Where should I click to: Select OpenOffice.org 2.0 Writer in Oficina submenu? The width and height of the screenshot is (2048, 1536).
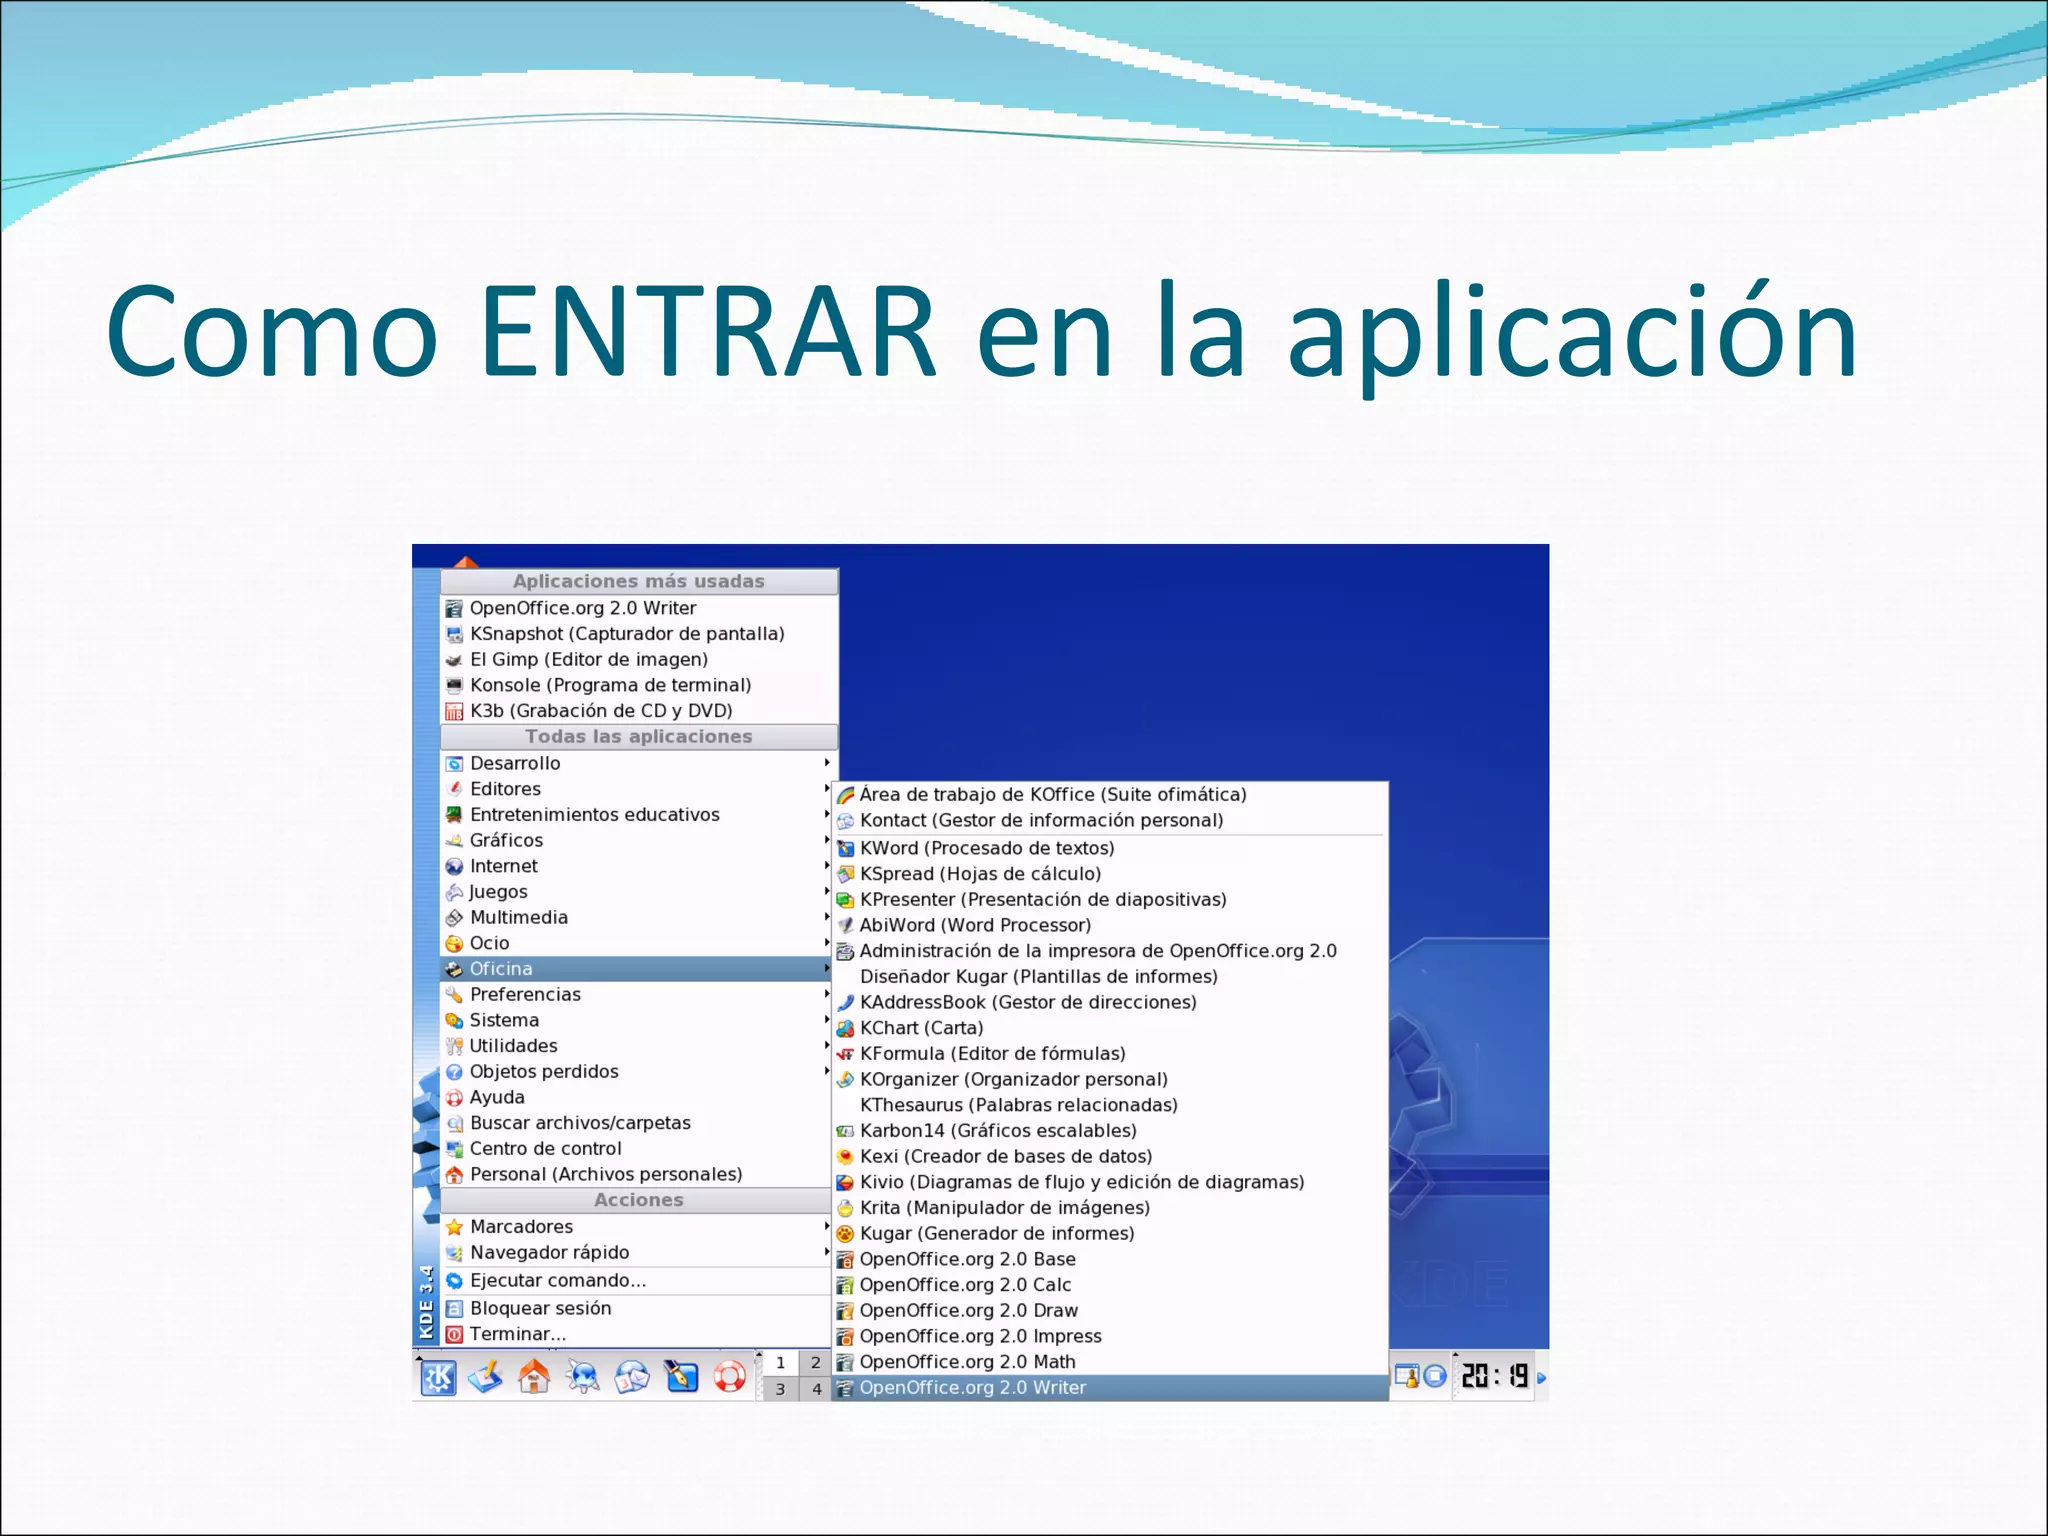coord(1110,1388)
